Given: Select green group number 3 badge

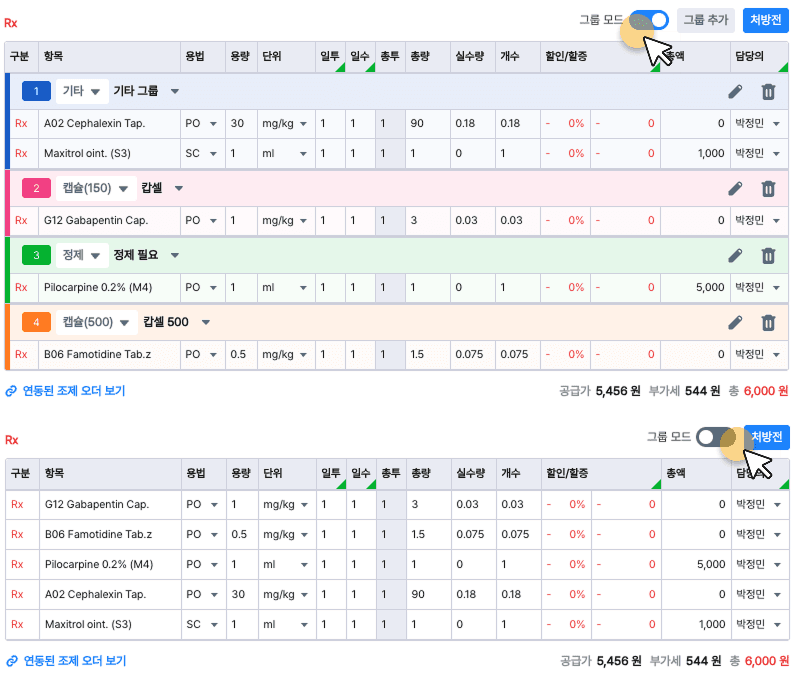Looking at the screenshot, I should 36,255.
